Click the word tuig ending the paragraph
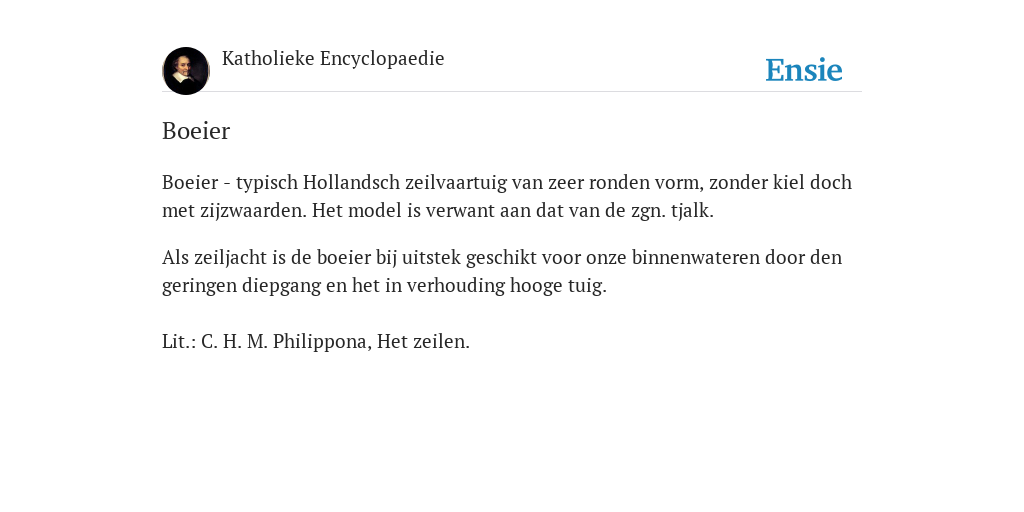 [587, 286]
